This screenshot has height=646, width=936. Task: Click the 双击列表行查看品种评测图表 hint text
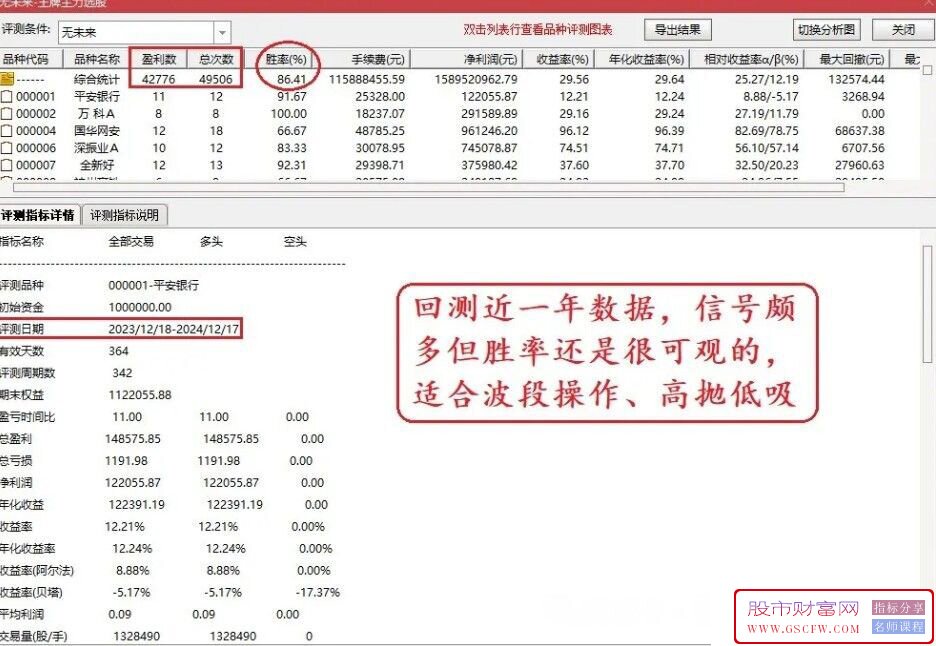coord(538,30)
